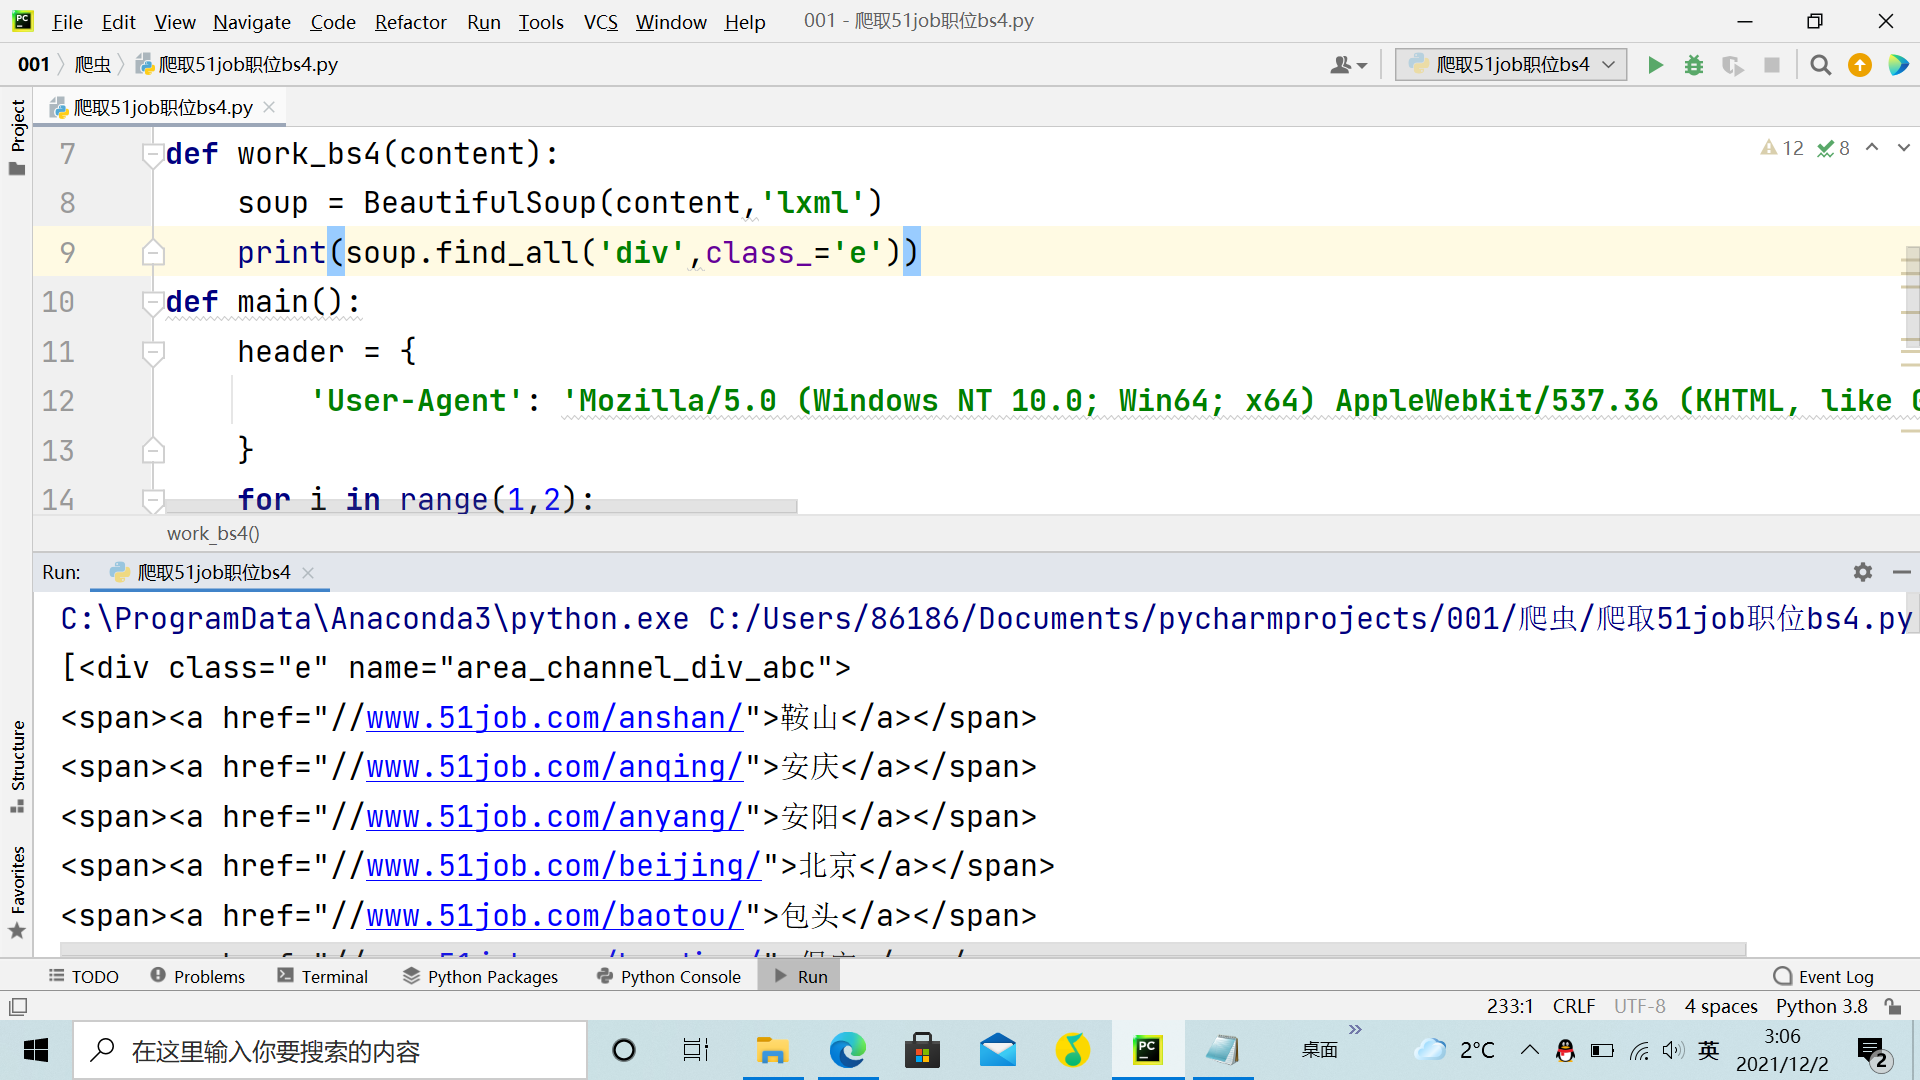This screenshot has width=1920, height=1080.
Task: Click the typo check indicator showing 8
Action: click(1833, 148)
